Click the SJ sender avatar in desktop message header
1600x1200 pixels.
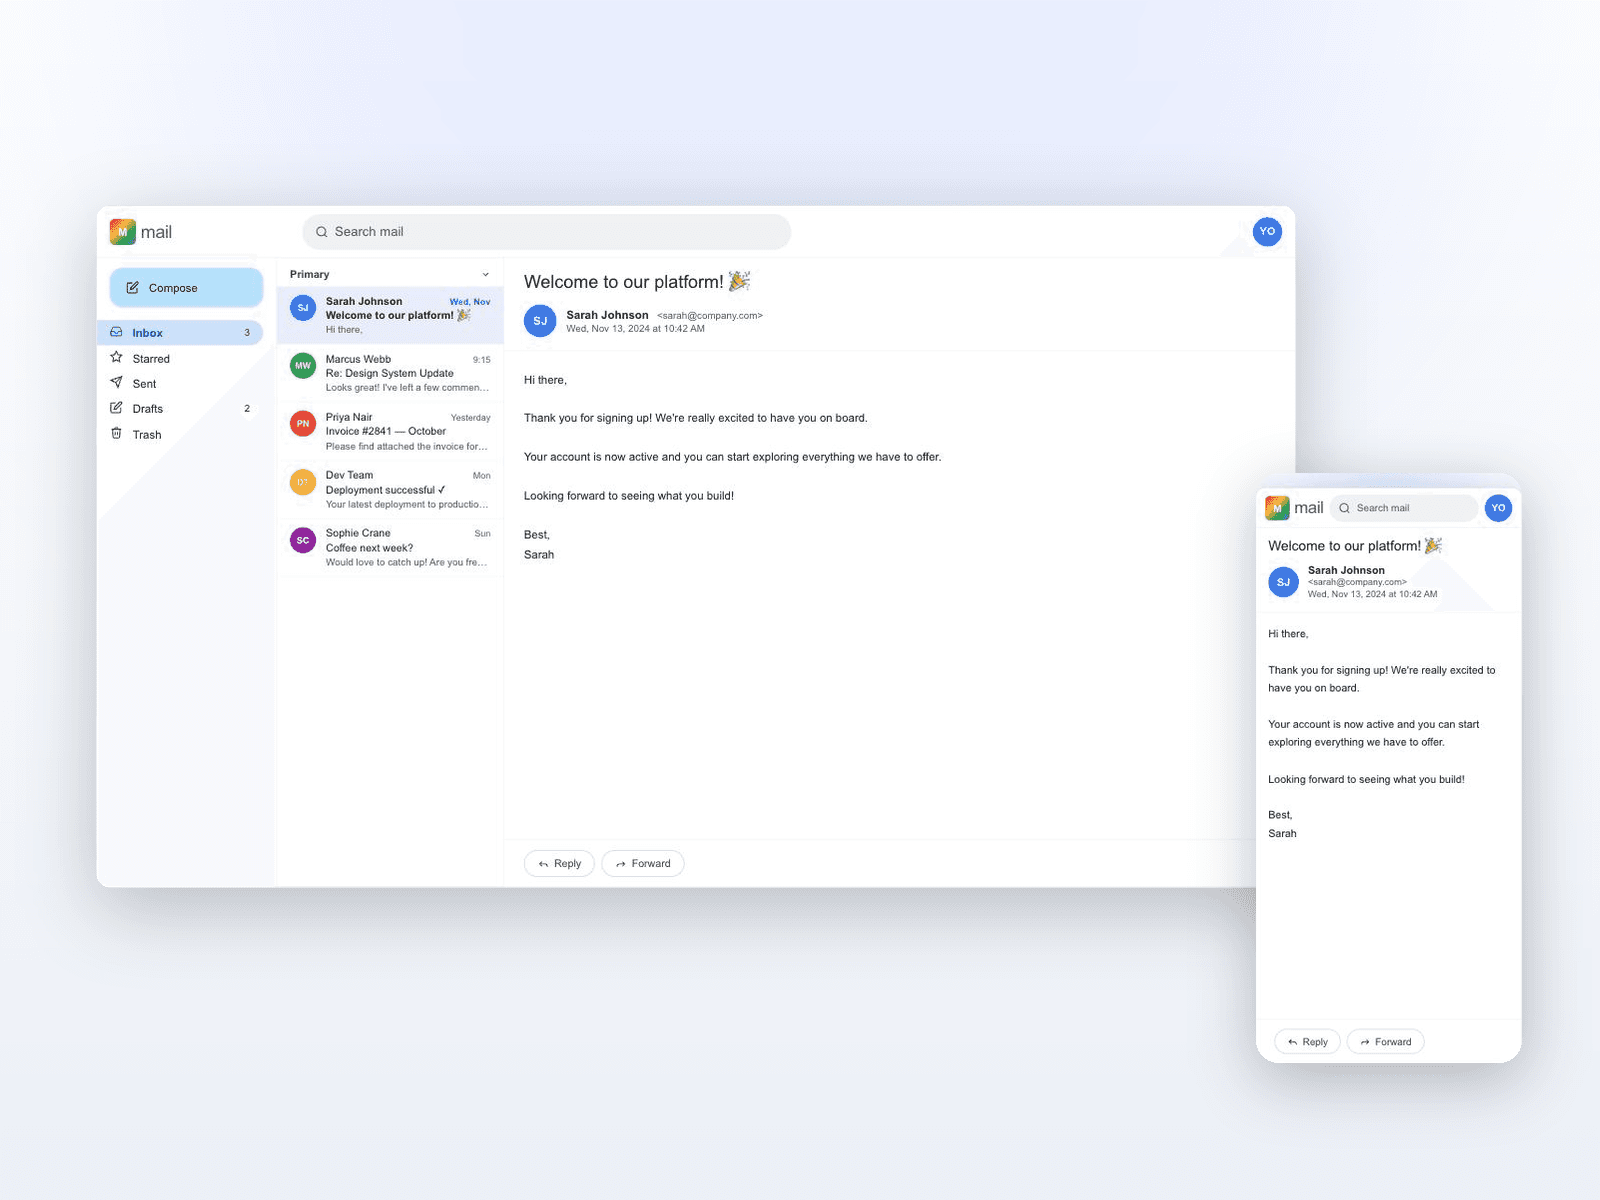pos(540,321)
